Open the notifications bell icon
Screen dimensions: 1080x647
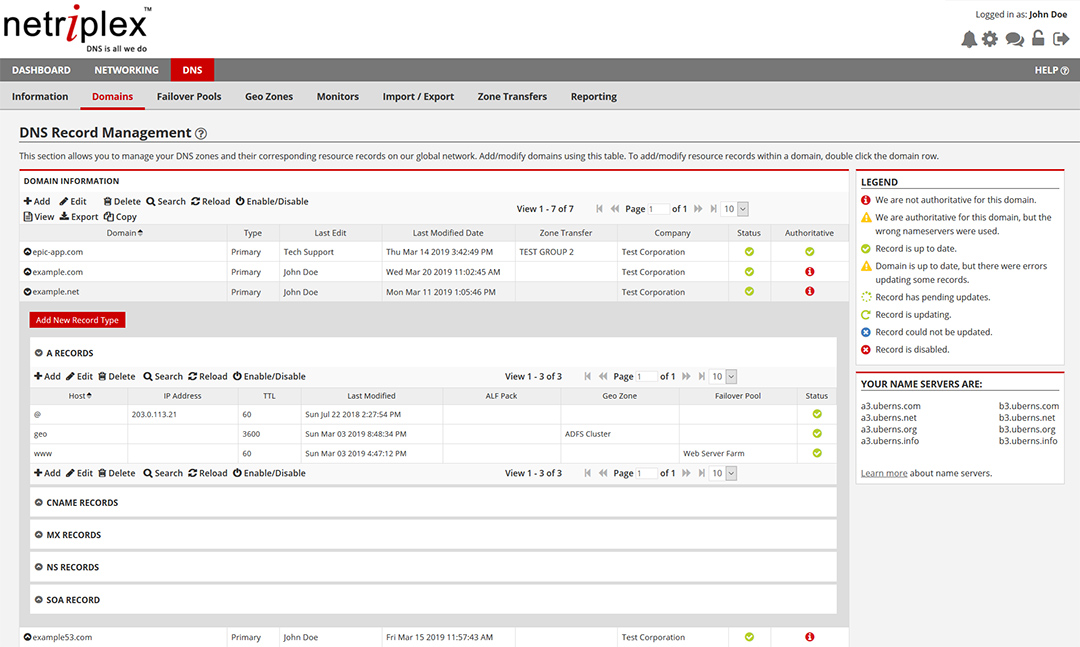pos(969,39)
